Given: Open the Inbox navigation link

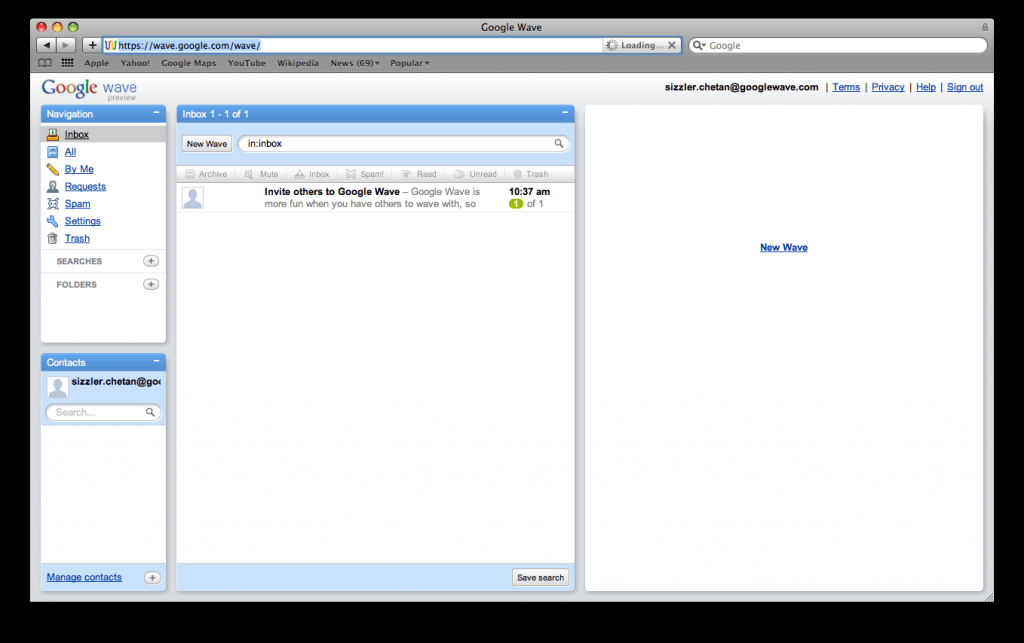Looking at the screenshot, I should [76, 134].
